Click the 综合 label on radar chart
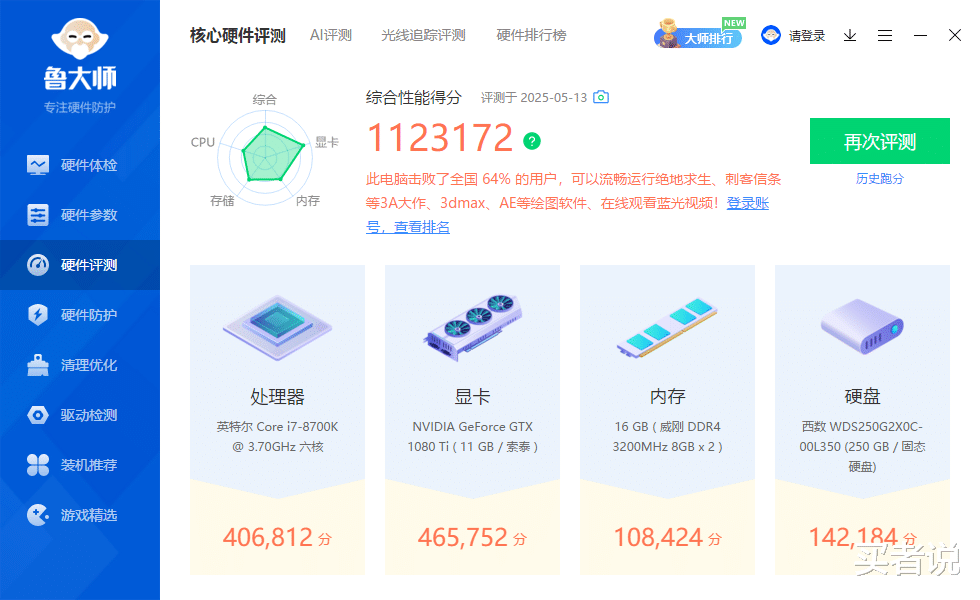The width and height of the screenshot is (980, 600). click(264, 99)
